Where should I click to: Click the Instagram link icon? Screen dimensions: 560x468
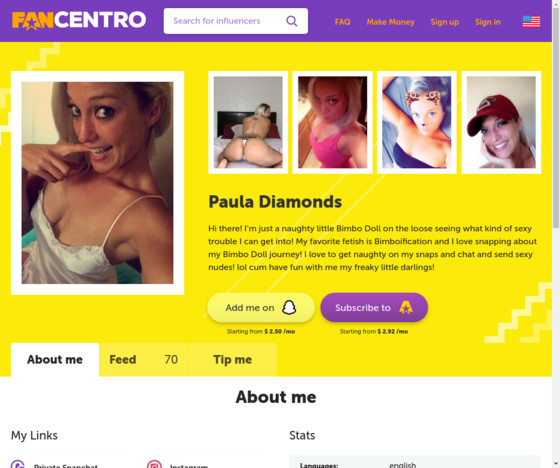point(154,464)
